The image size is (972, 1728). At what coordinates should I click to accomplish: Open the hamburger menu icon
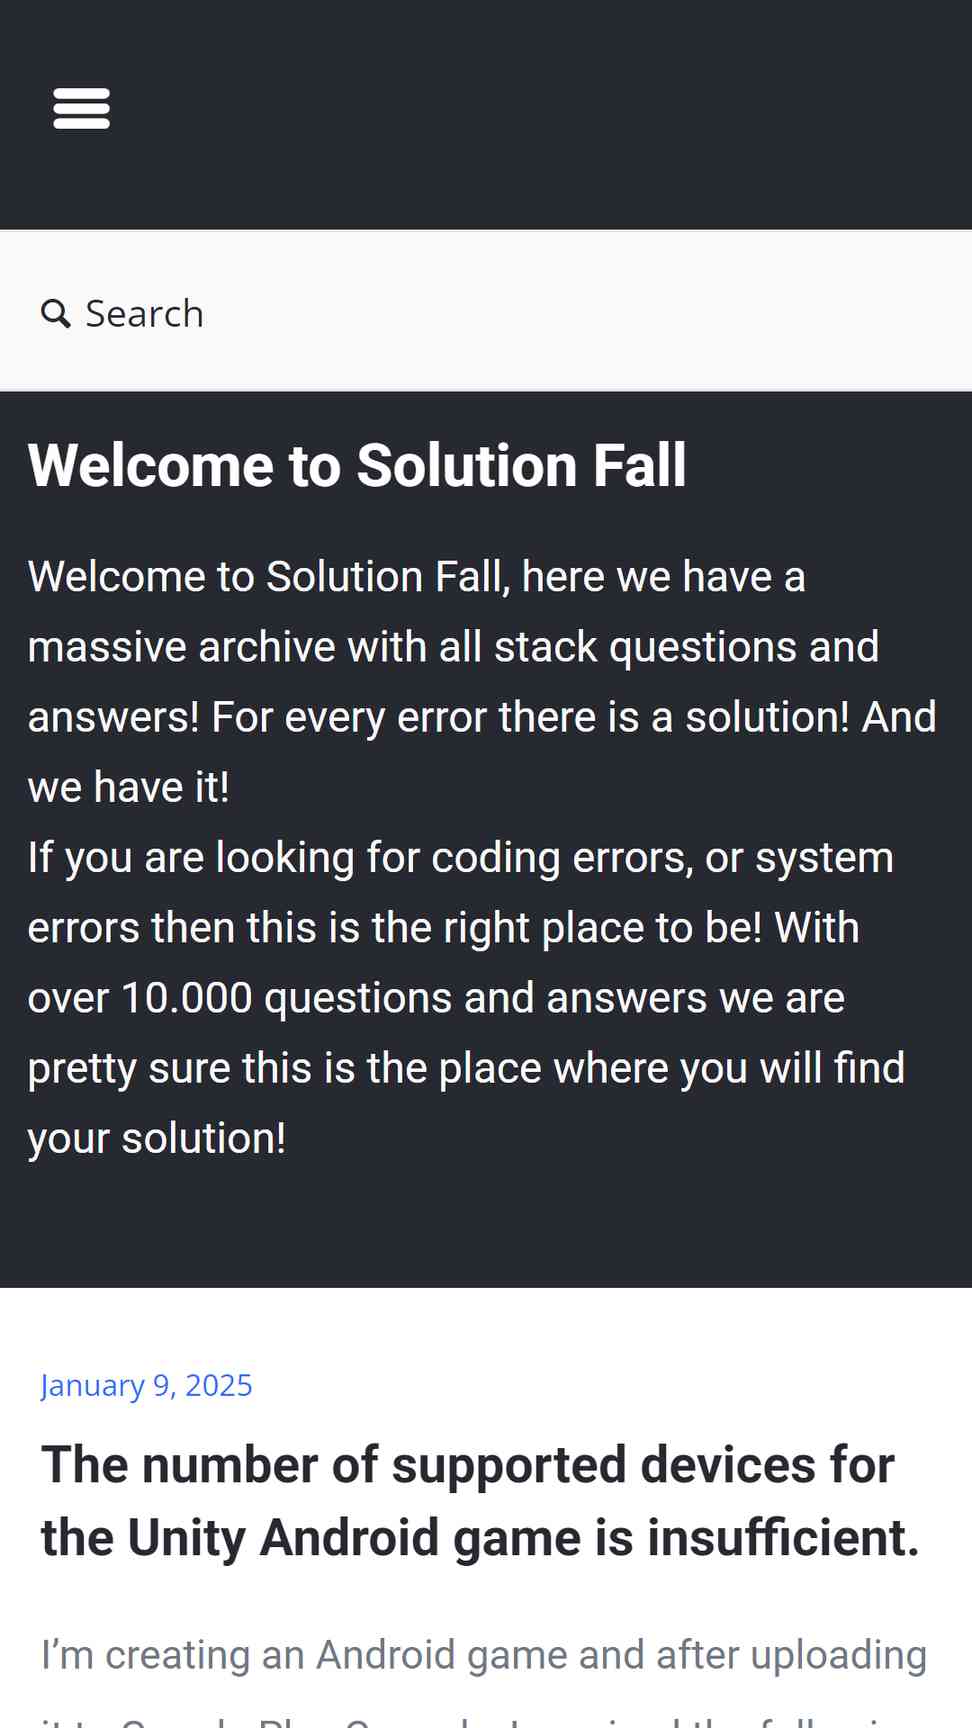pyautogui.click(x=81, y=108)
